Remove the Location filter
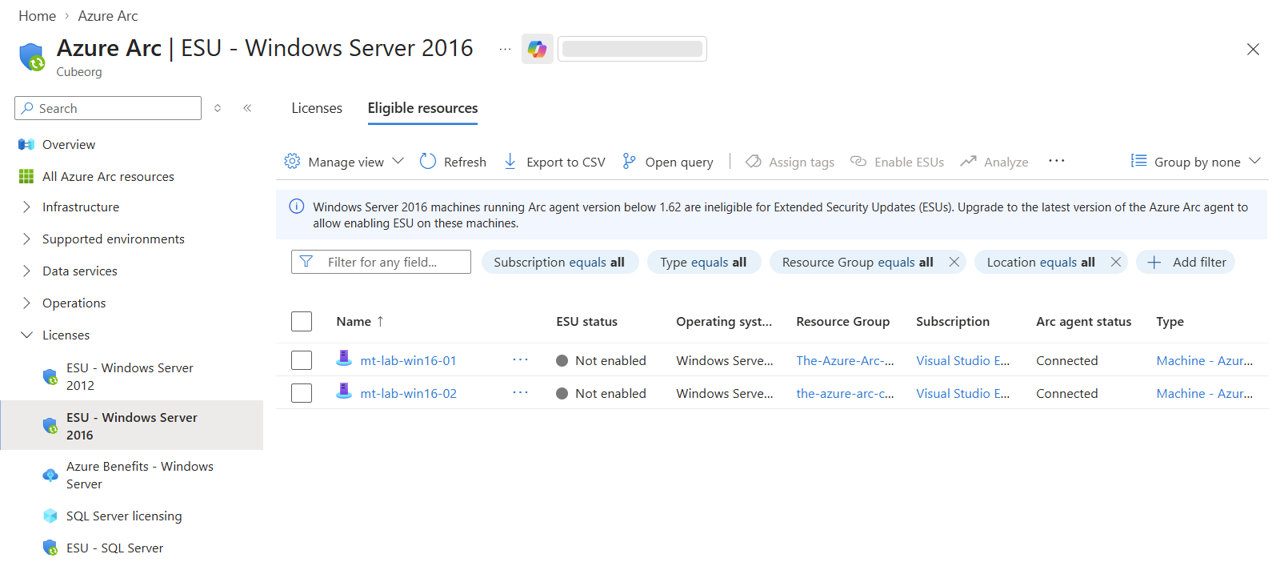Image resolution: width=1280 pixels, height=562 pixels. (1116, 262)
